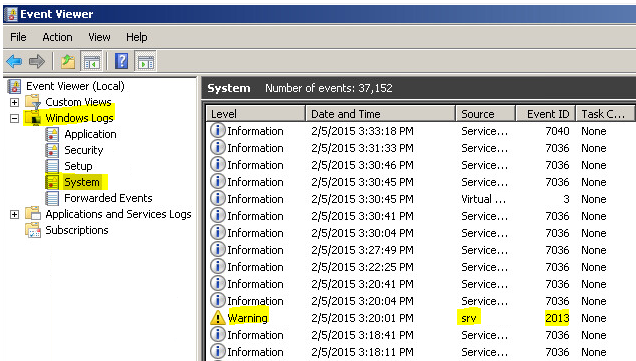This screenshot has width=636, height=361.
Task: Select Applications and Services Logs label
Action: 118,214
